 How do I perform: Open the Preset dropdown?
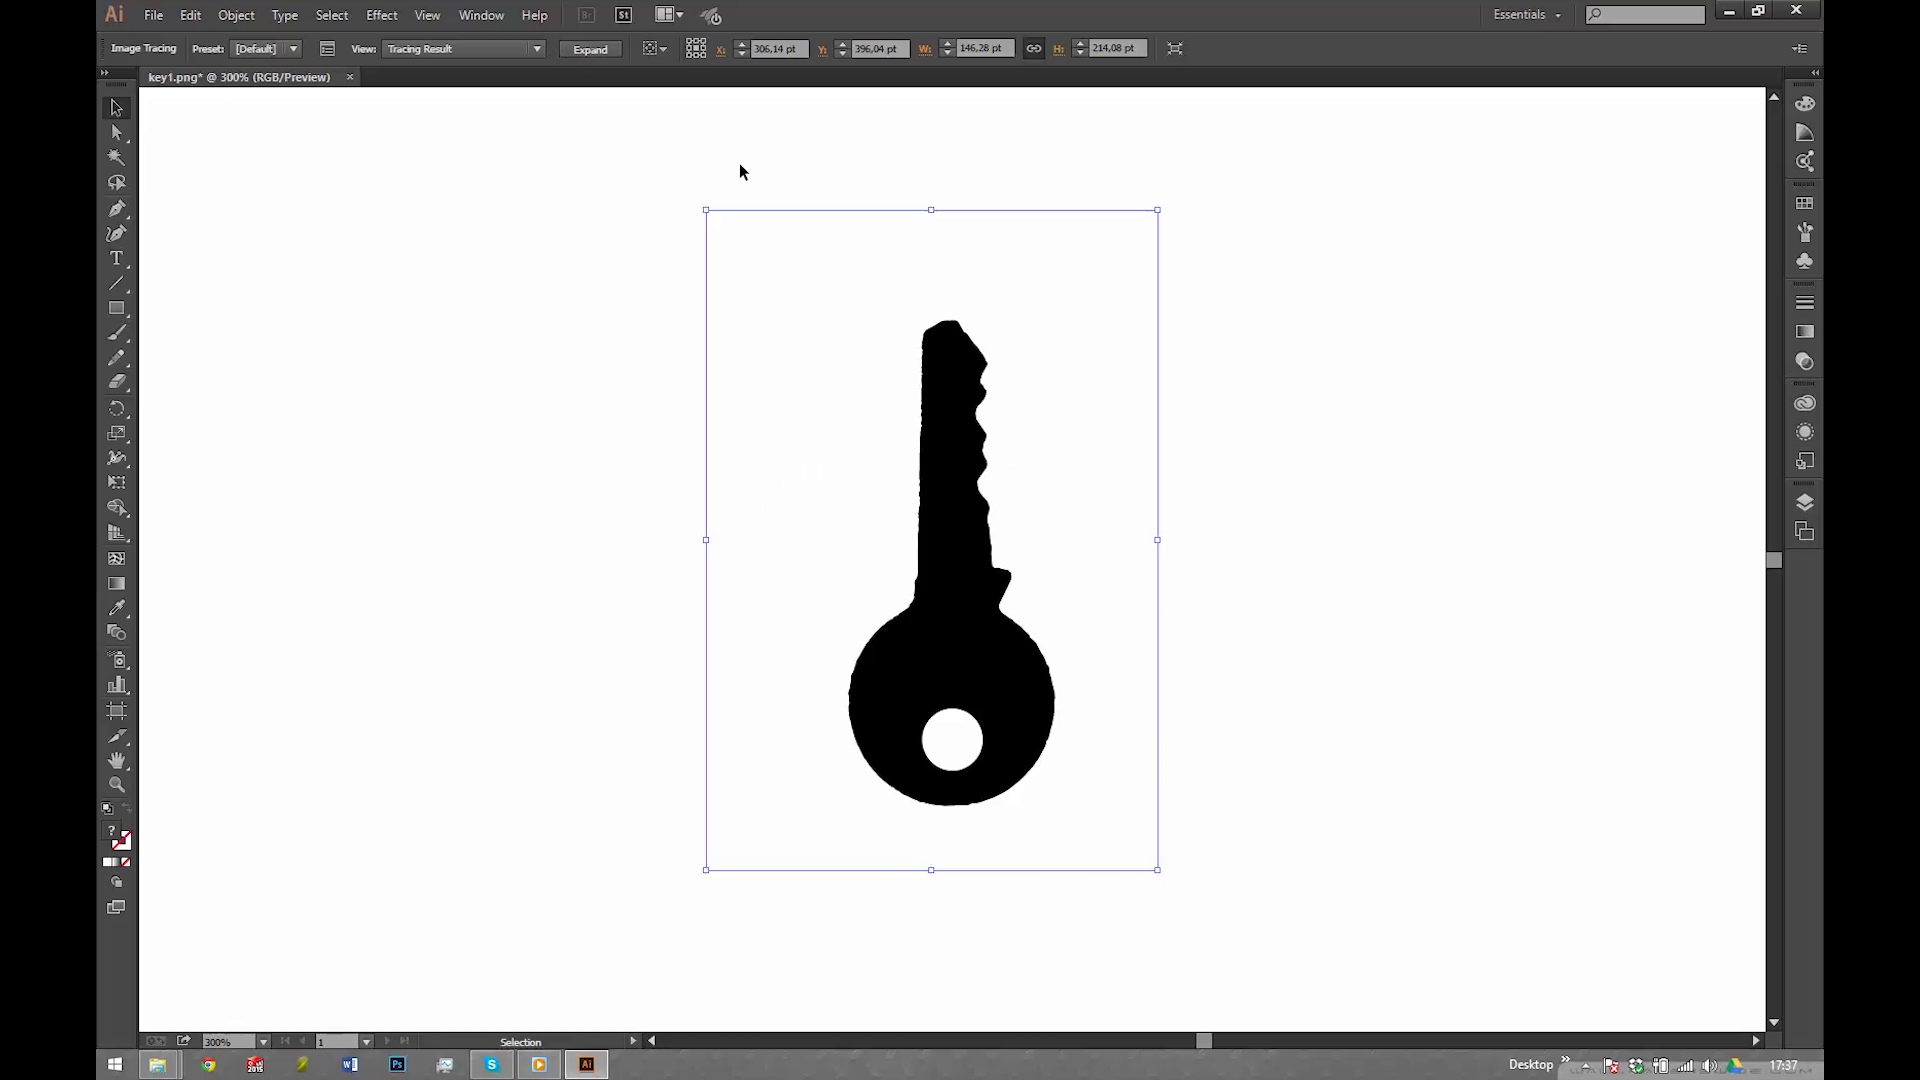(x=293, y=48)
